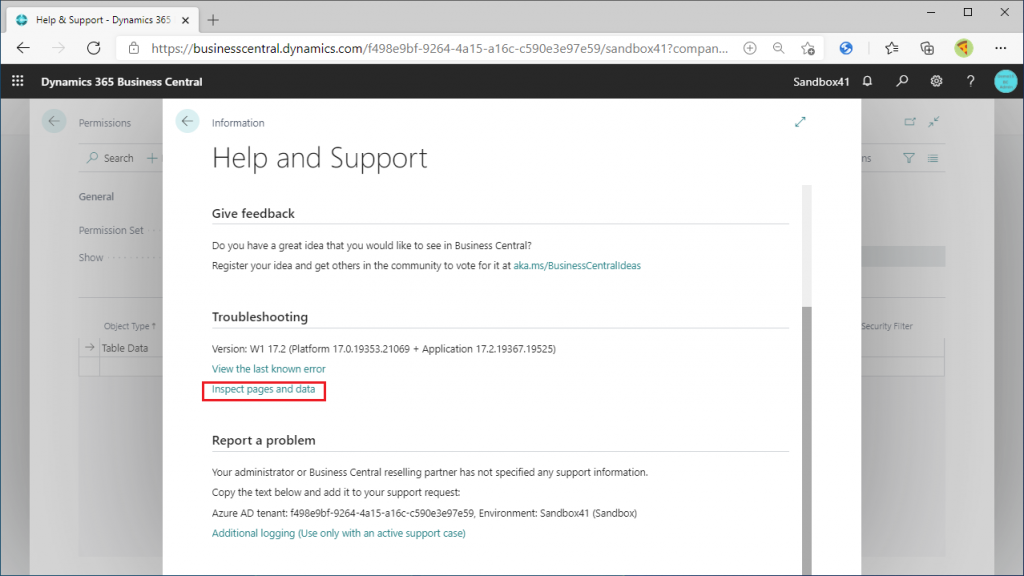Open aka.ms/BusinessCentralIdeas link
Screen dimensions: 1024x576
click(577, 265)
